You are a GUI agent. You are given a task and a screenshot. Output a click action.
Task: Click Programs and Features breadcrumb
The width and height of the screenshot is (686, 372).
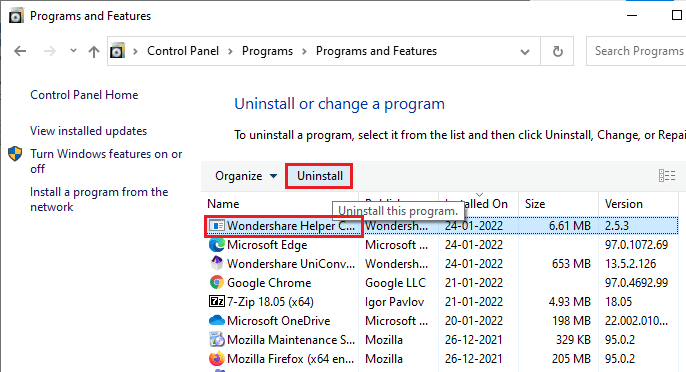(x=376, y=51)
